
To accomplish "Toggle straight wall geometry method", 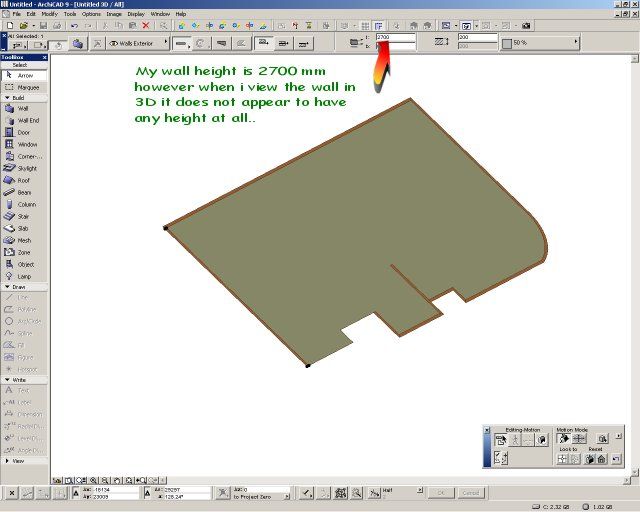I will 182,43.
